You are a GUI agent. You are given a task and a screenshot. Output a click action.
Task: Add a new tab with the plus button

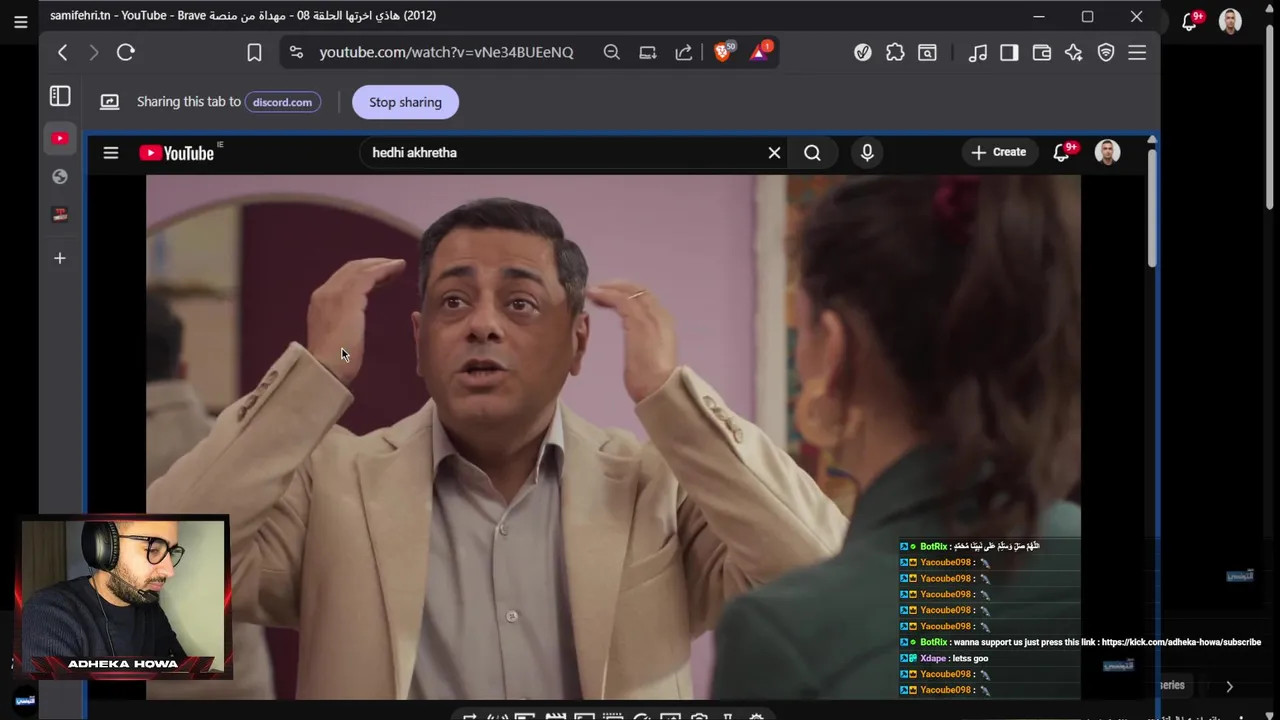pos(60,258)
